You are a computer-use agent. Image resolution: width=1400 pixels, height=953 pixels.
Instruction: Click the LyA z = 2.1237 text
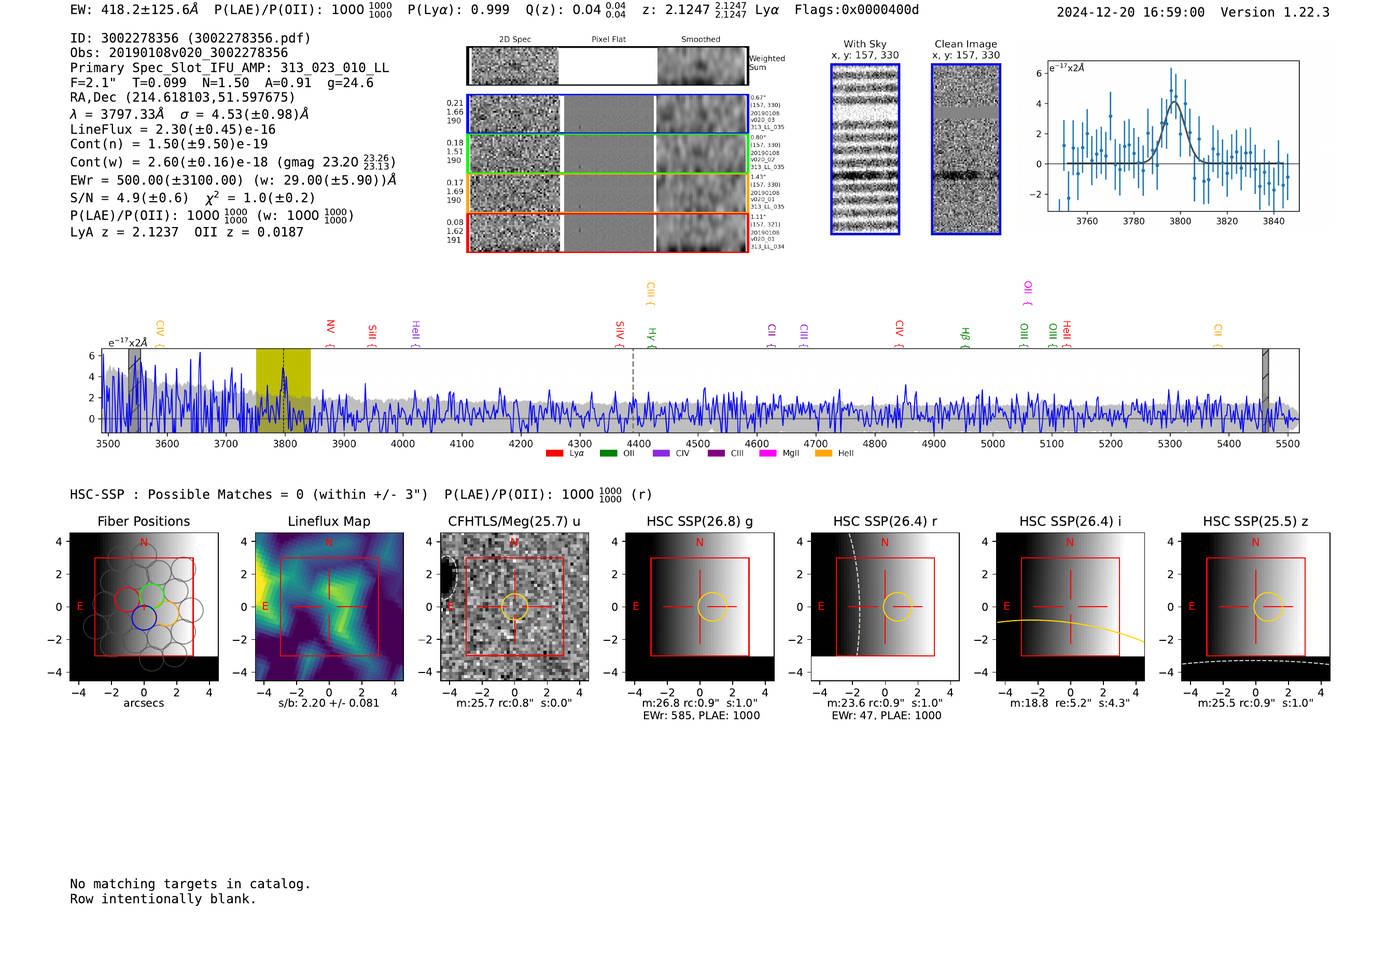[124, 232]
